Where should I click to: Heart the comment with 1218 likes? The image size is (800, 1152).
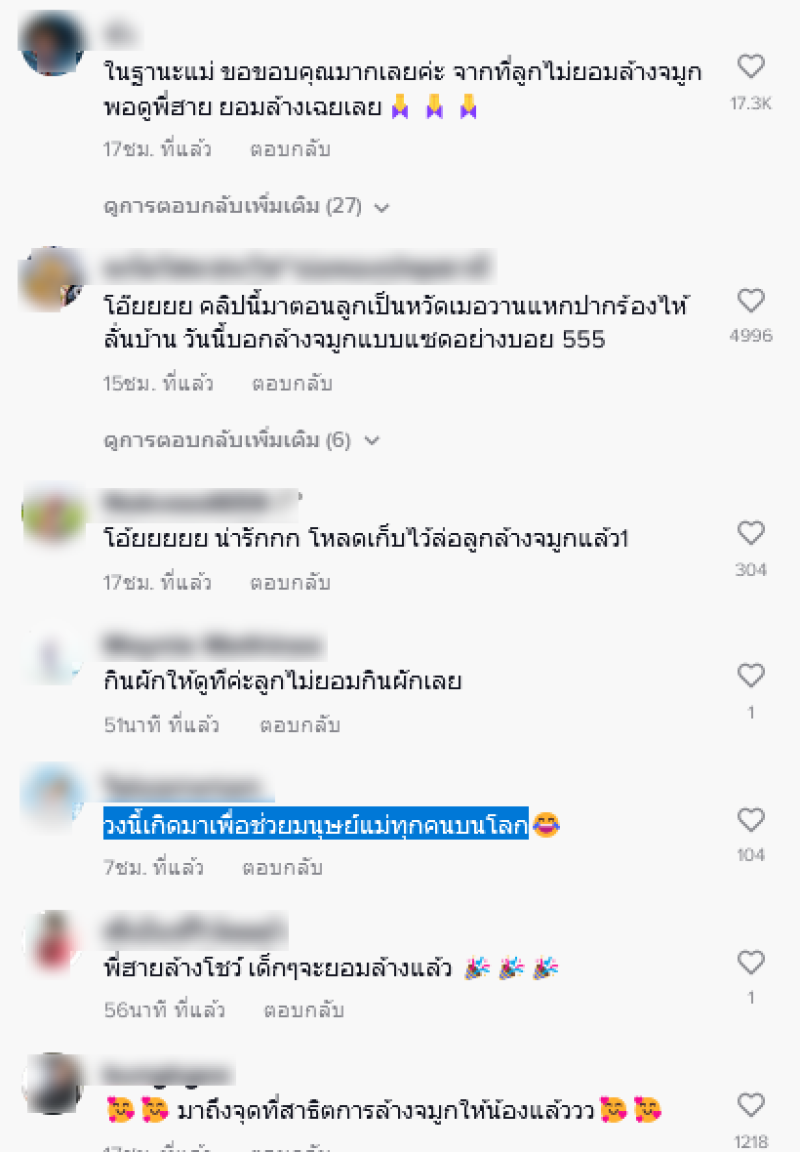751,1105
